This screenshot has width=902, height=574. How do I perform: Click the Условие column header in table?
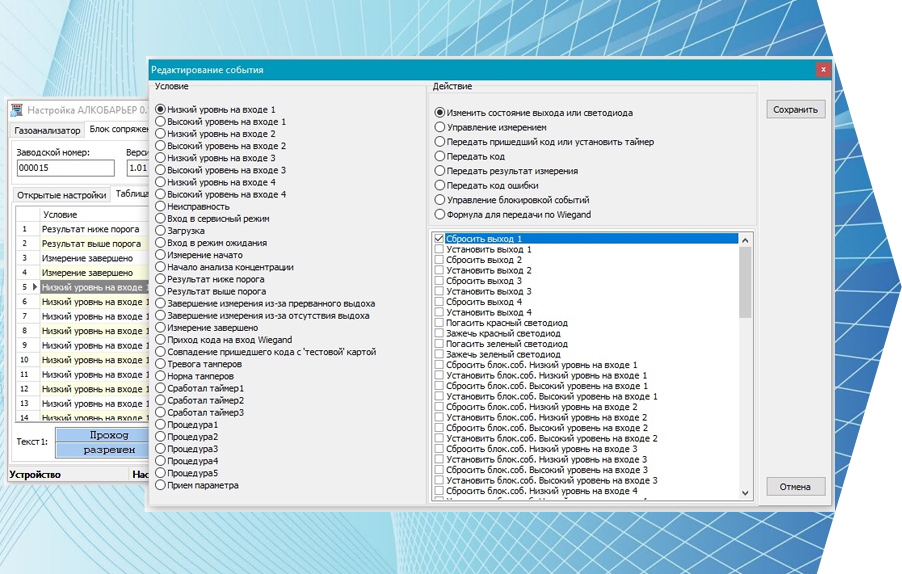point(94,215)
